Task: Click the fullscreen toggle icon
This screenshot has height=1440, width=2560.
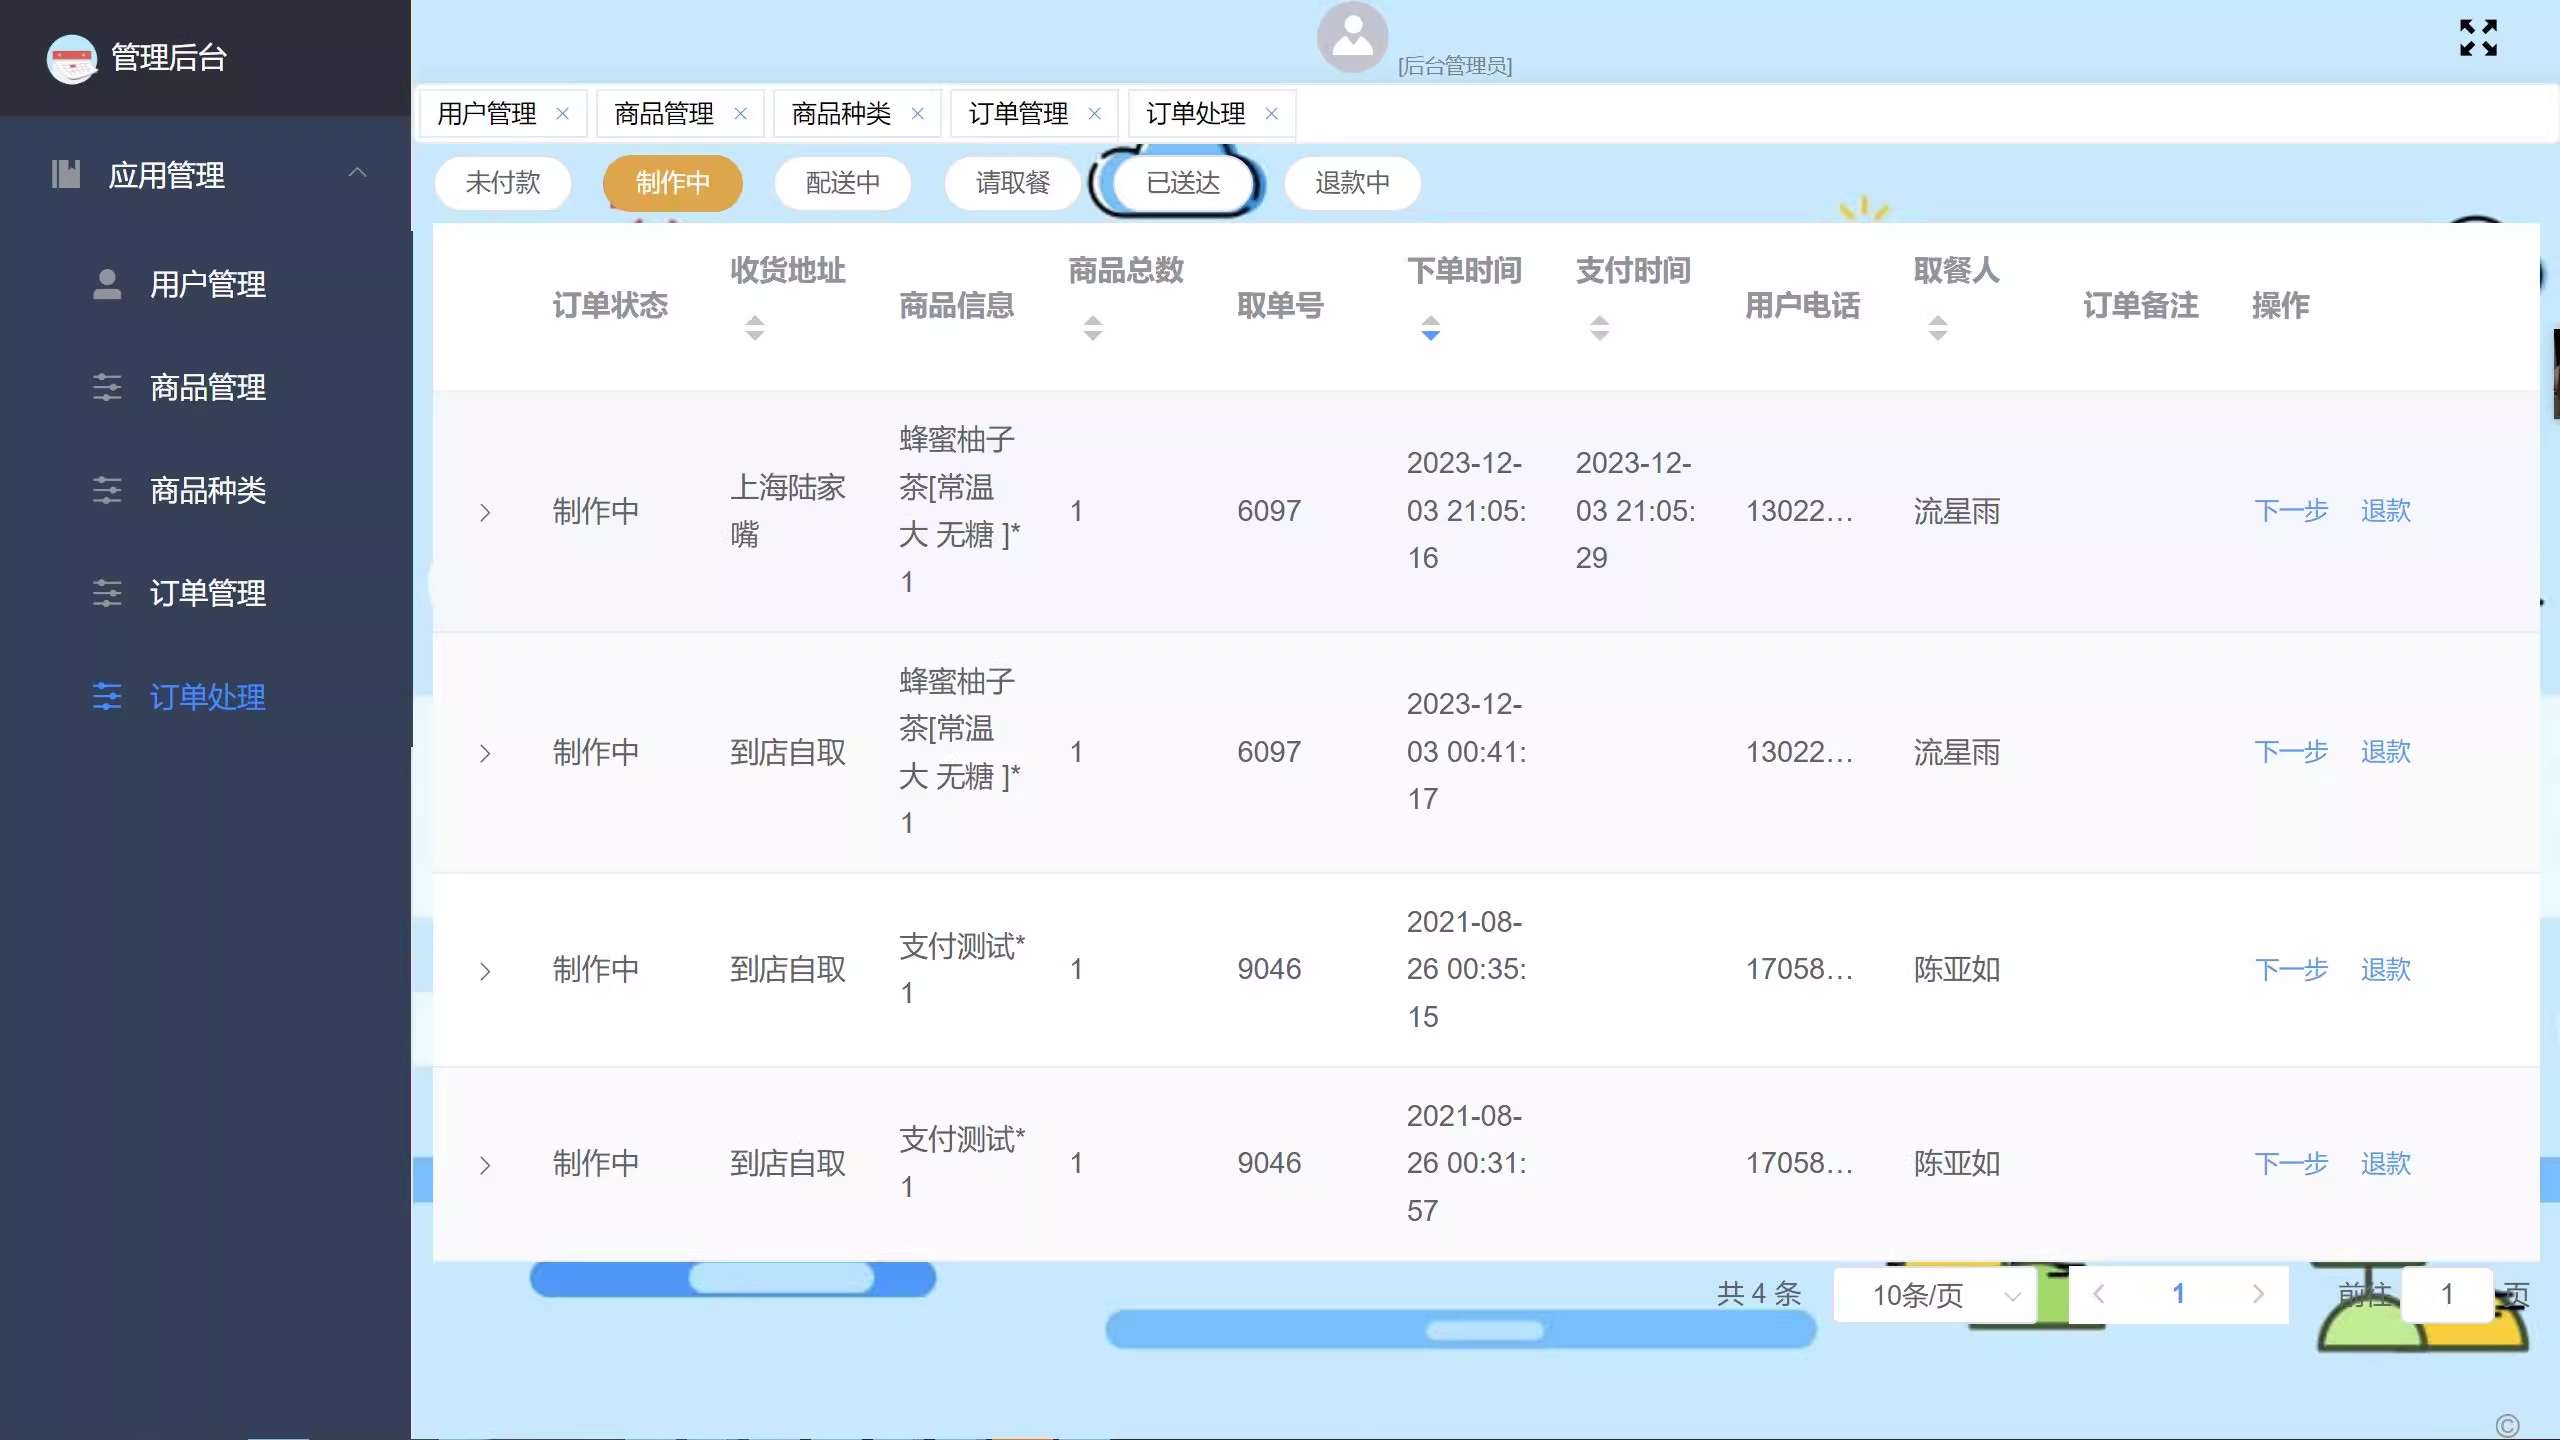Action: tap(2478, 38)
